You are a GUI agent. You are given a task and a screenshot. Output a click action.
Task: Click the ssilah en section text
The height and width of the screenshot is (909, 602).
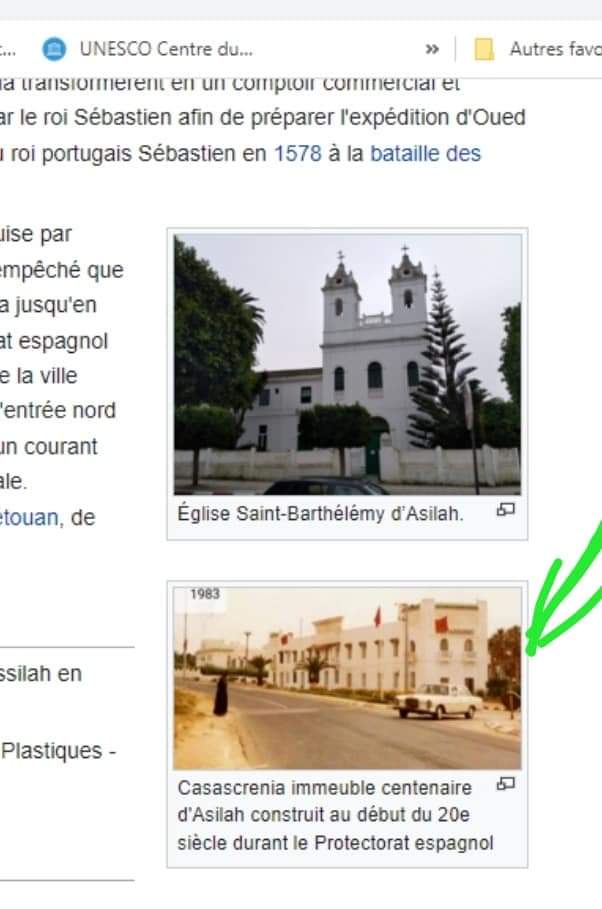pos(41,674)
